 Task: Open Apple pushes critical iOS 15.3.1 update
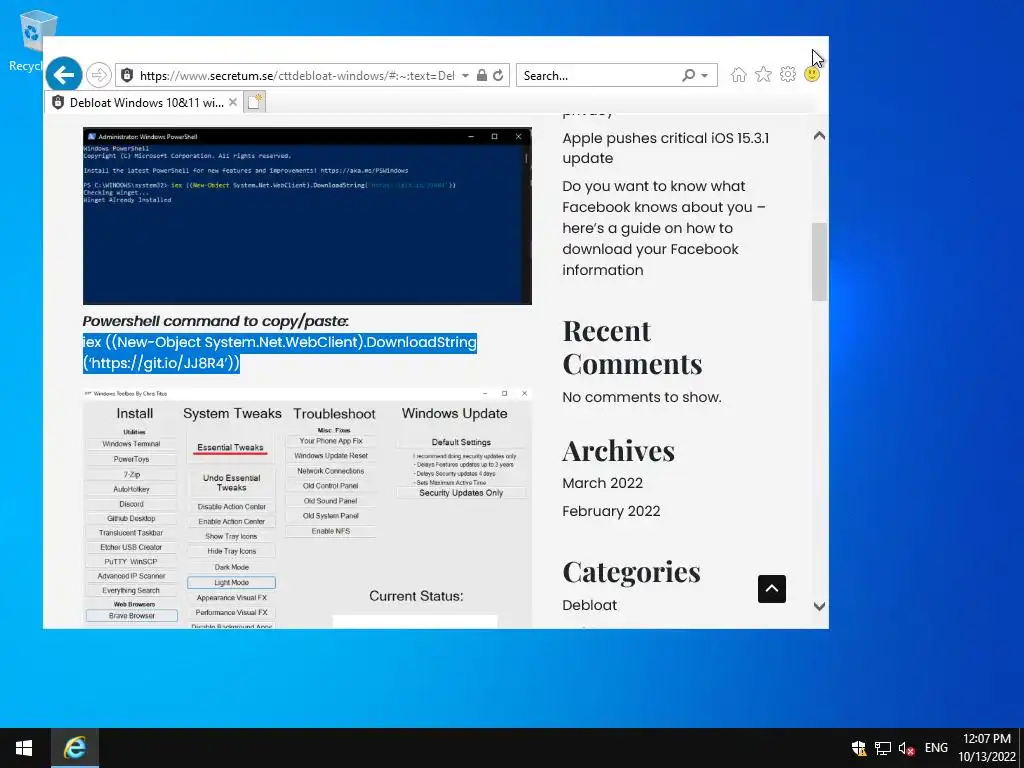[x=665, y=148]
